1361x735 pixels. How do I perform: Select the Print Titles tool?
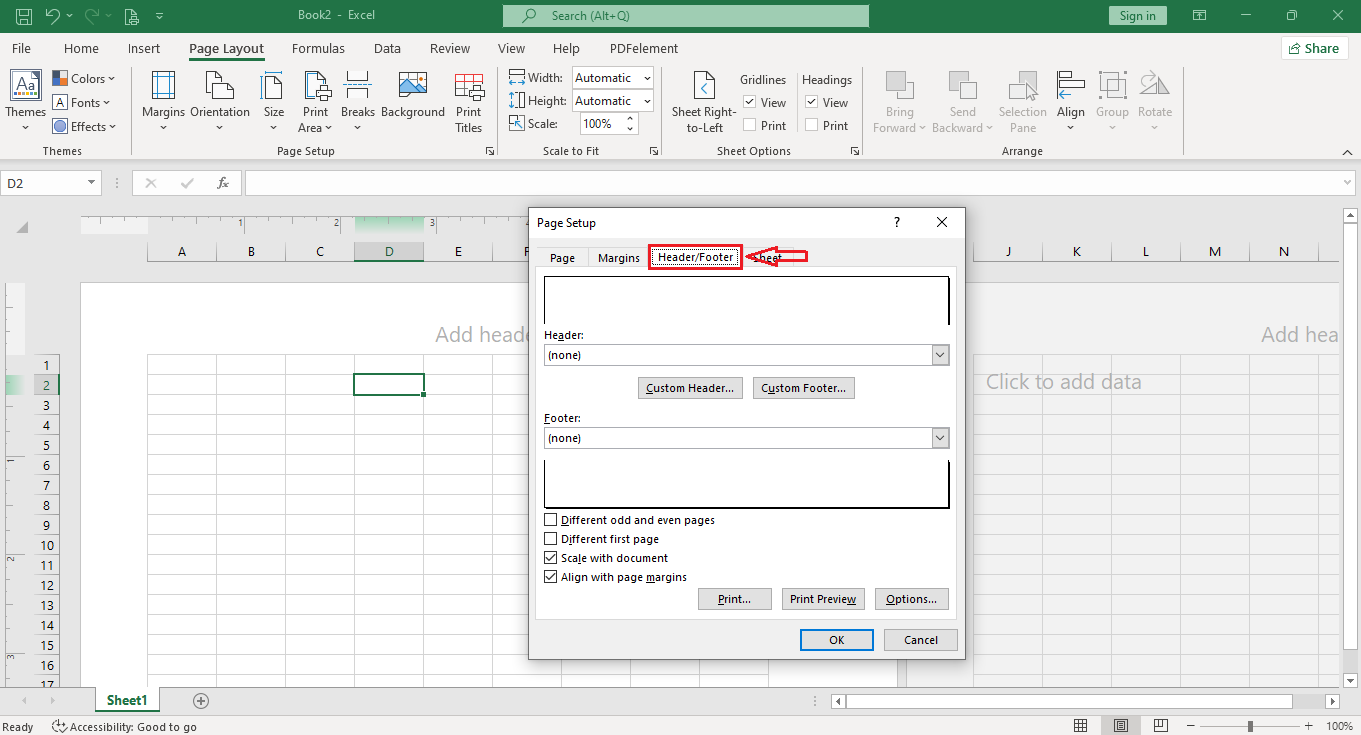468,101
